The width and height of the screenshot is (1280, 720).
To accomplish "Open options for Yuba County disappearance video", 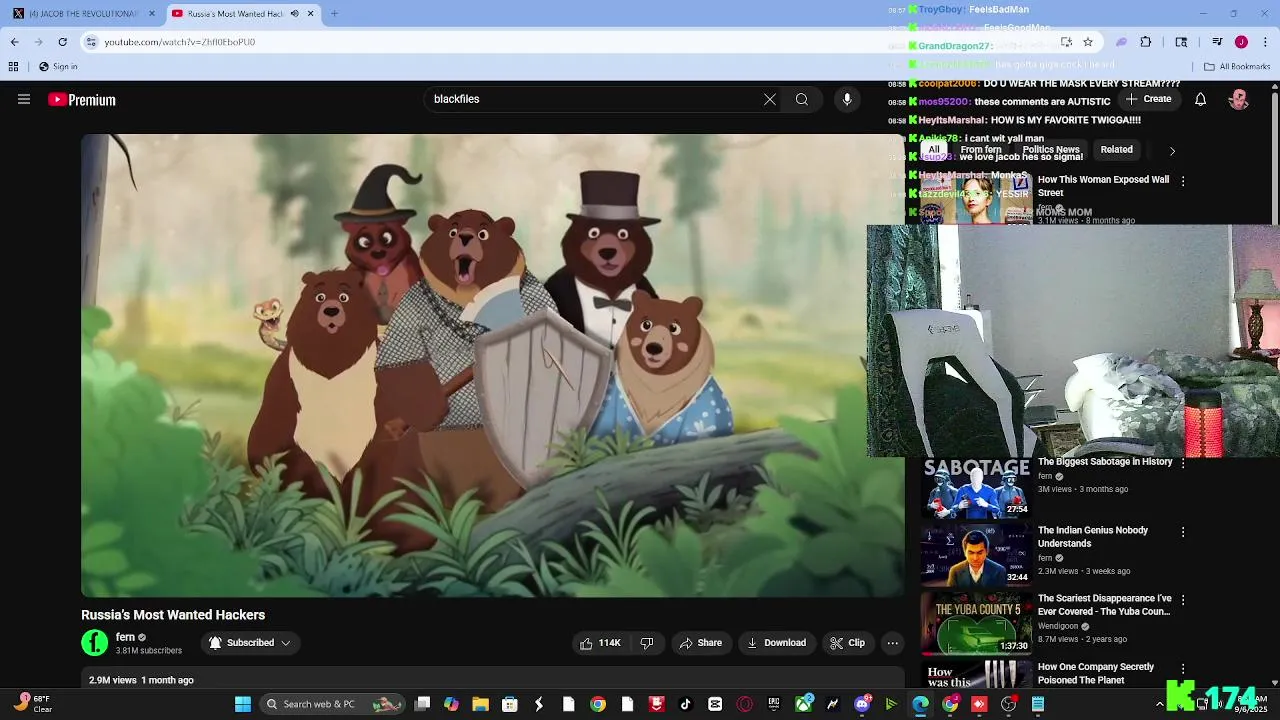I will pyautogui.click(x=1183, y=600).
